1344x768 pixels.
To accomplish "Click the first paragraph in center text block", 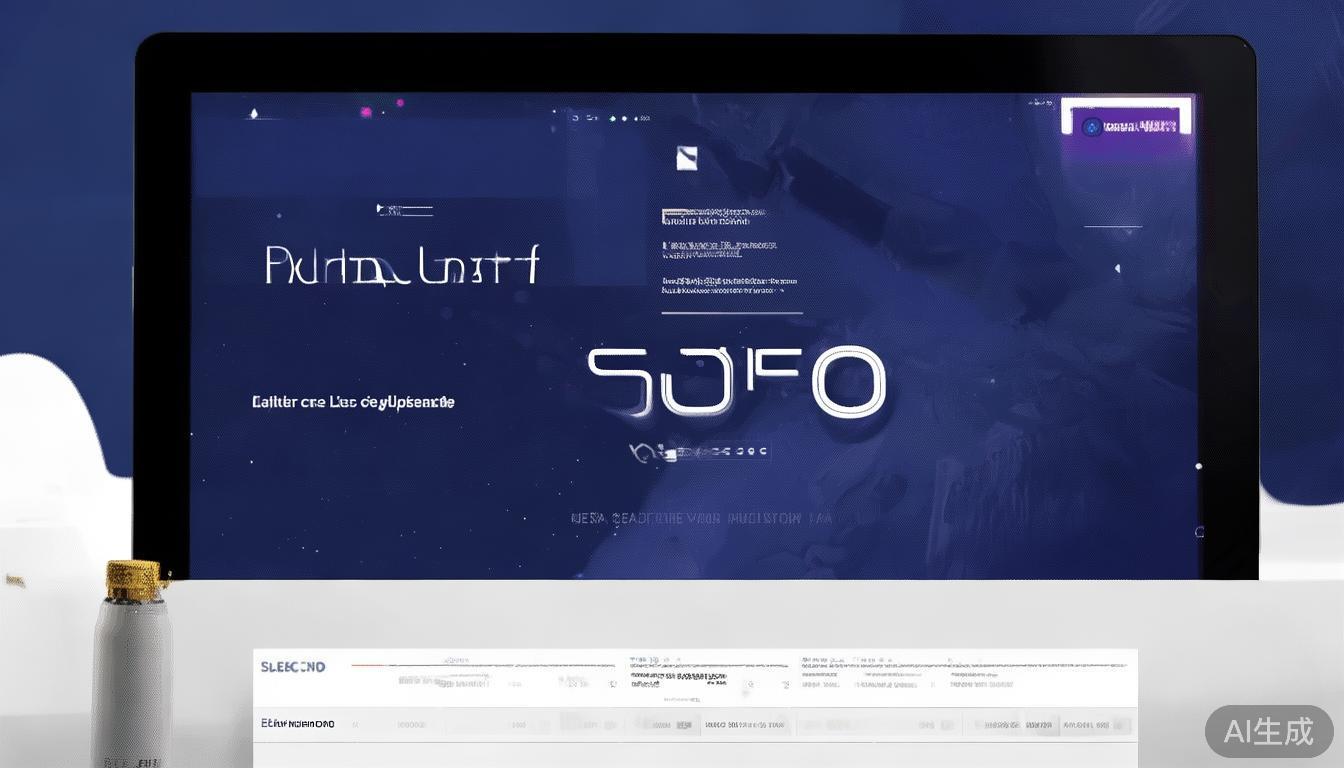I will coord(714,215).
